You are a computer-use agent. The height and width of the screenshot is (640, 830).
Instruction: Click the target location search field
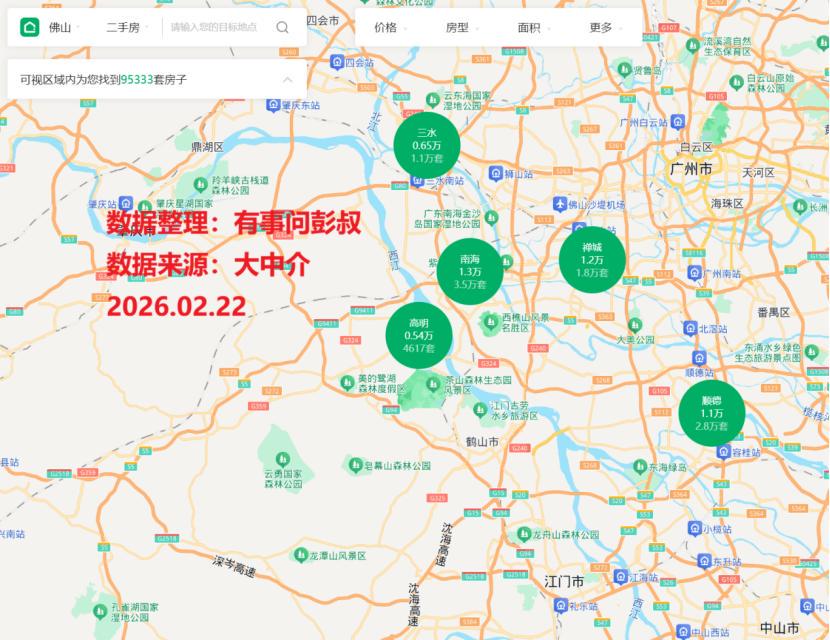217,28
